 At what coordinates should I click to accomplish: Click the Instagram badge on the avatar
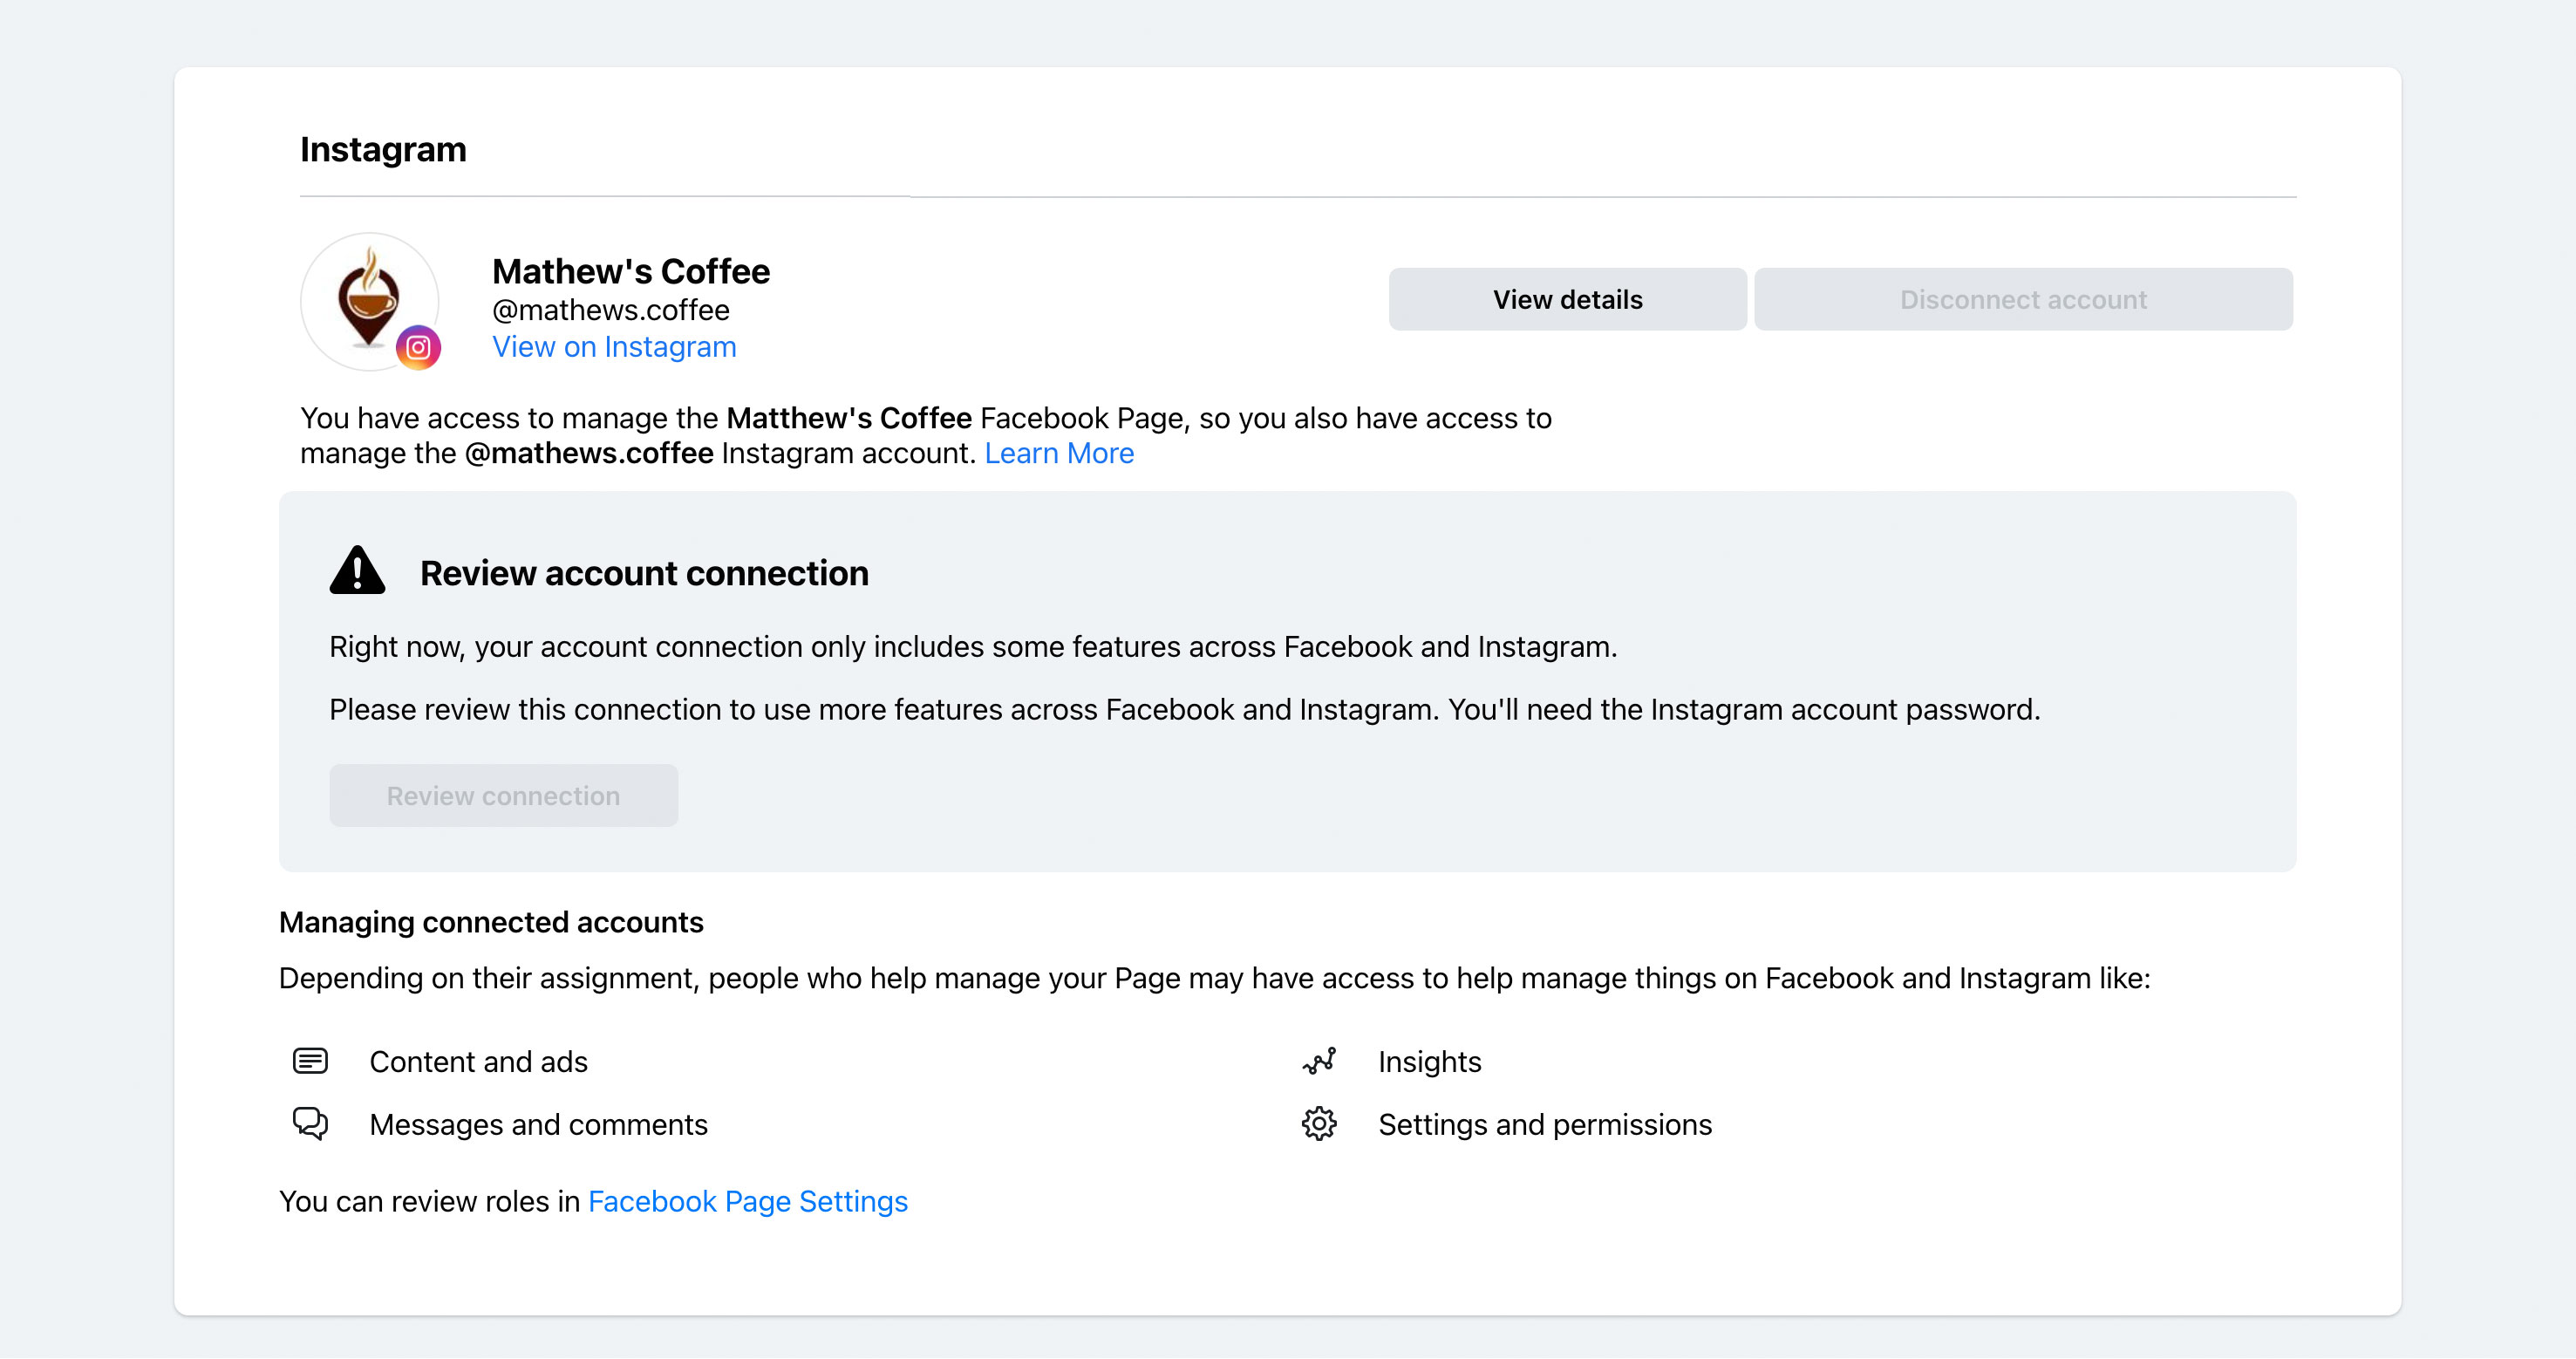418,348
